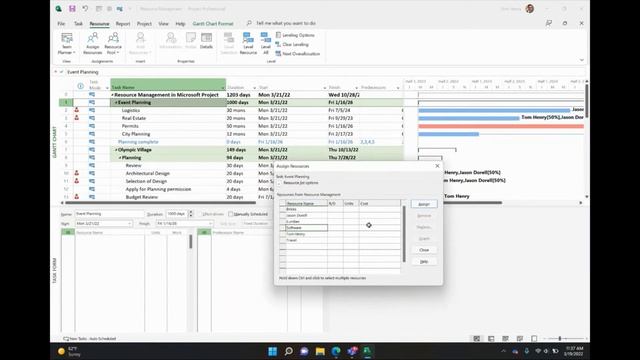Switch to Gantt Chart view in the status bar
The height and width of the screenshot is (360, 640).
pos(476,338)
